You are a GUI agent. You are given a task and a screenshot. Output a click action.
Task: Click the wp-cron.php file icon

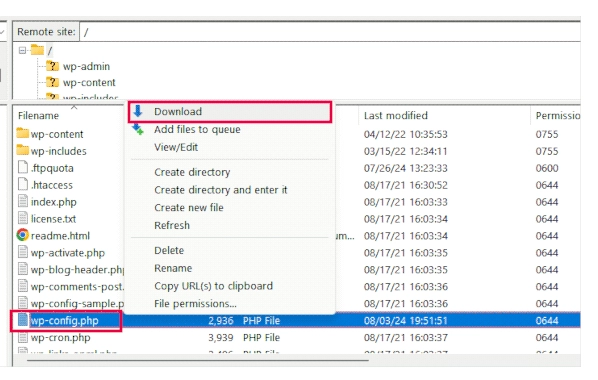pos(23,337)
